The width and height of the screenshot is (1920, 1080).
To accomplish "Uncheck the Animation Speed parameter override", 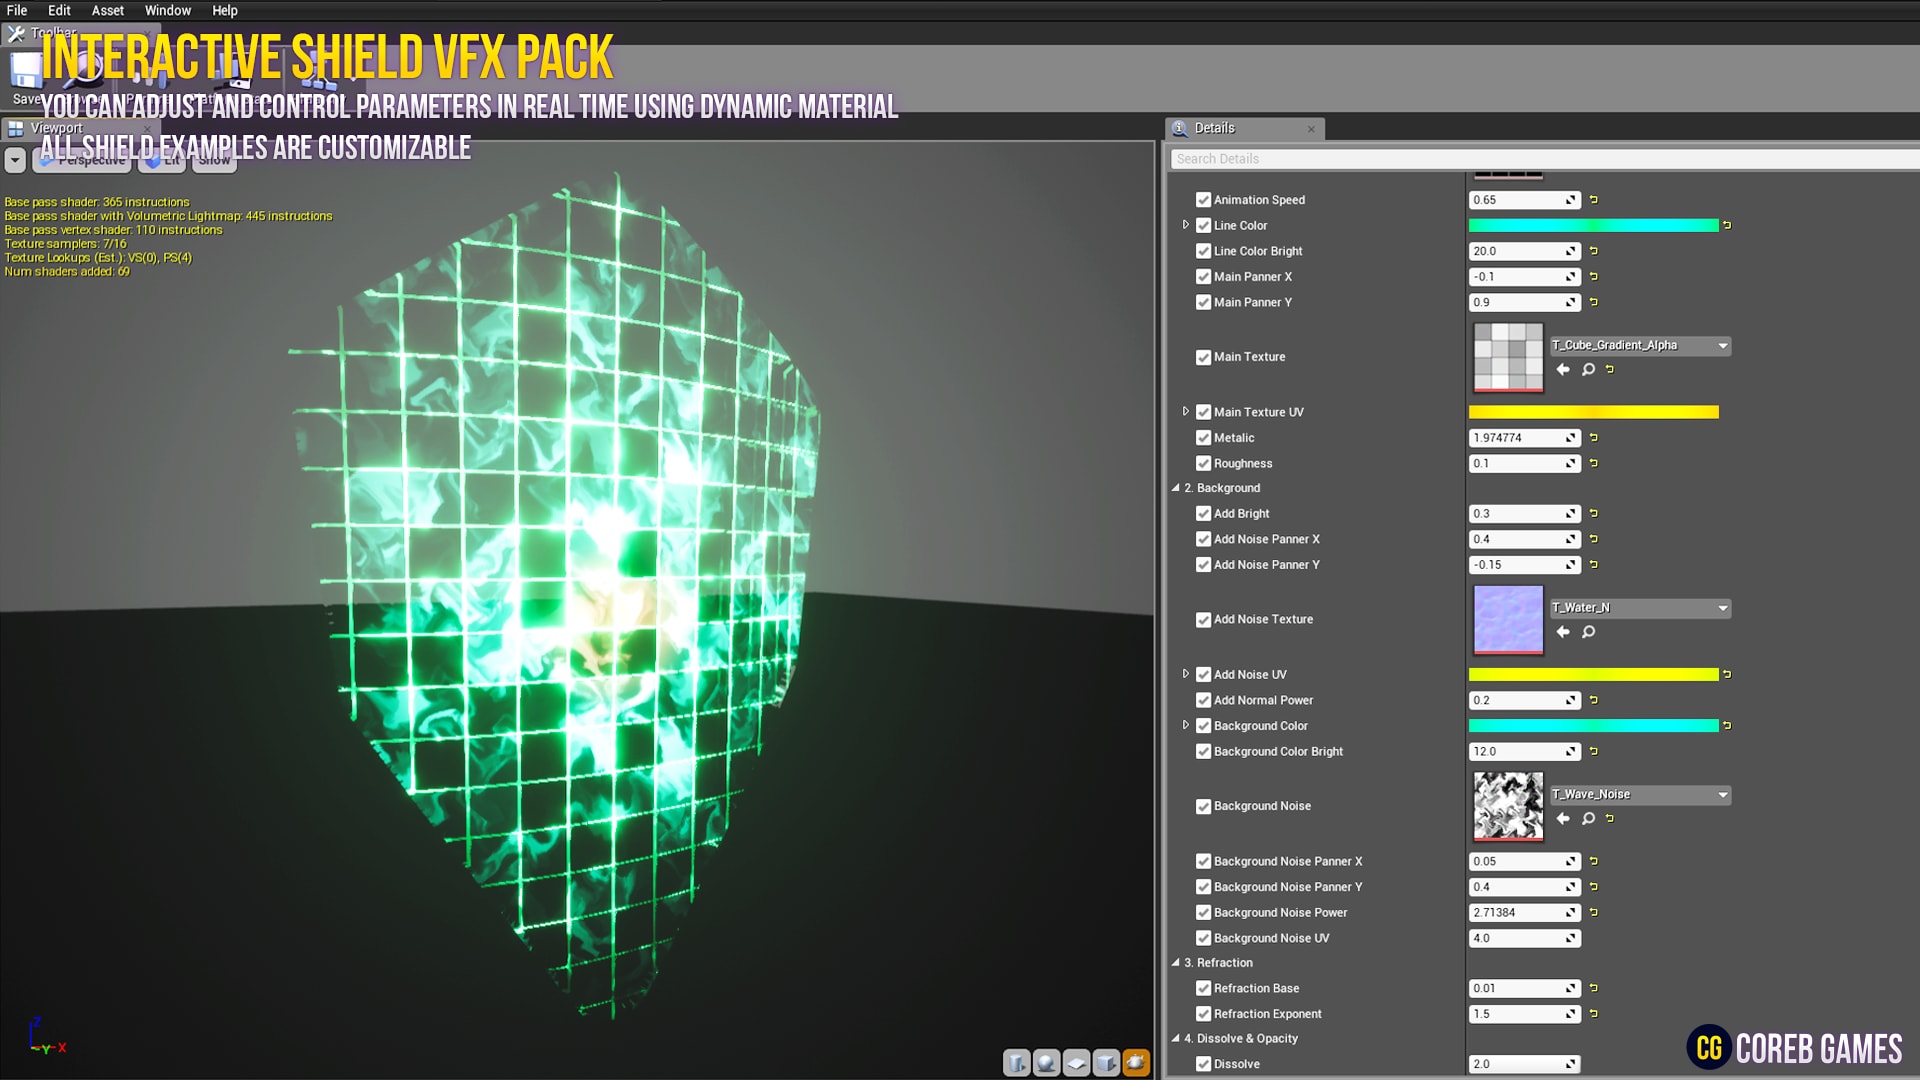I will 1204,199.
